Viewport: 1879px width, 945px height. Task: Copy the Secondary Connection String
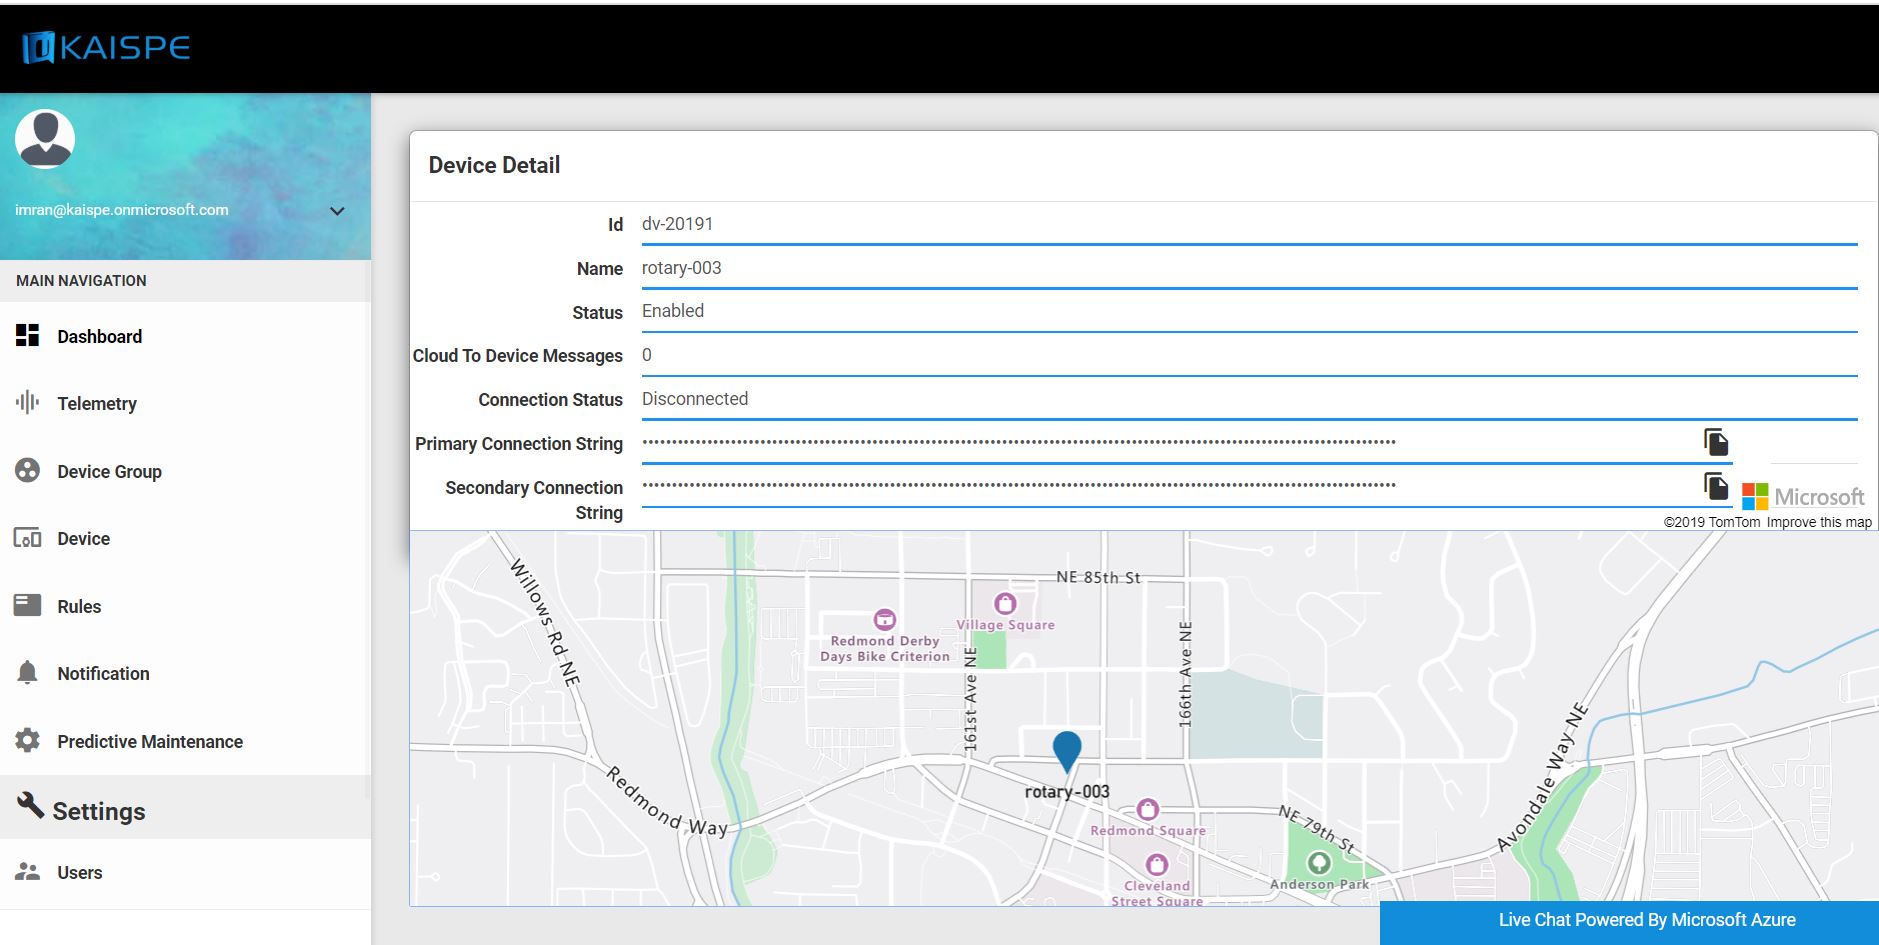[1716, 486]
